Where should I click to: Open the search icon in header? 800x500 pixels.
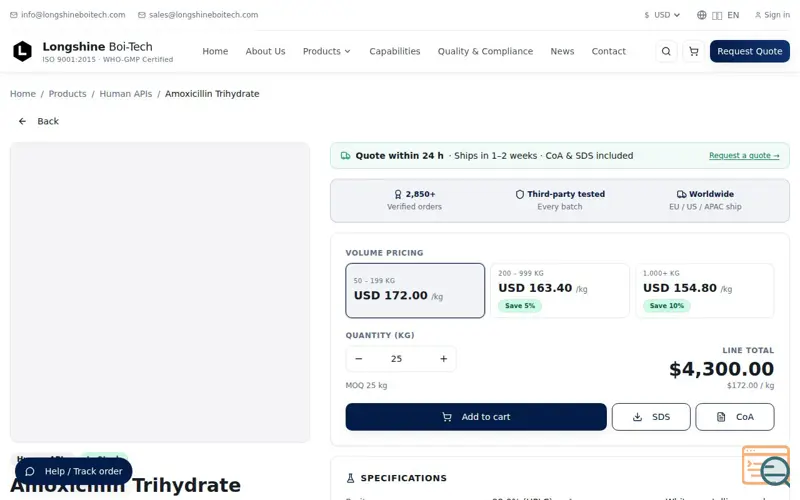tap(666, 51)
